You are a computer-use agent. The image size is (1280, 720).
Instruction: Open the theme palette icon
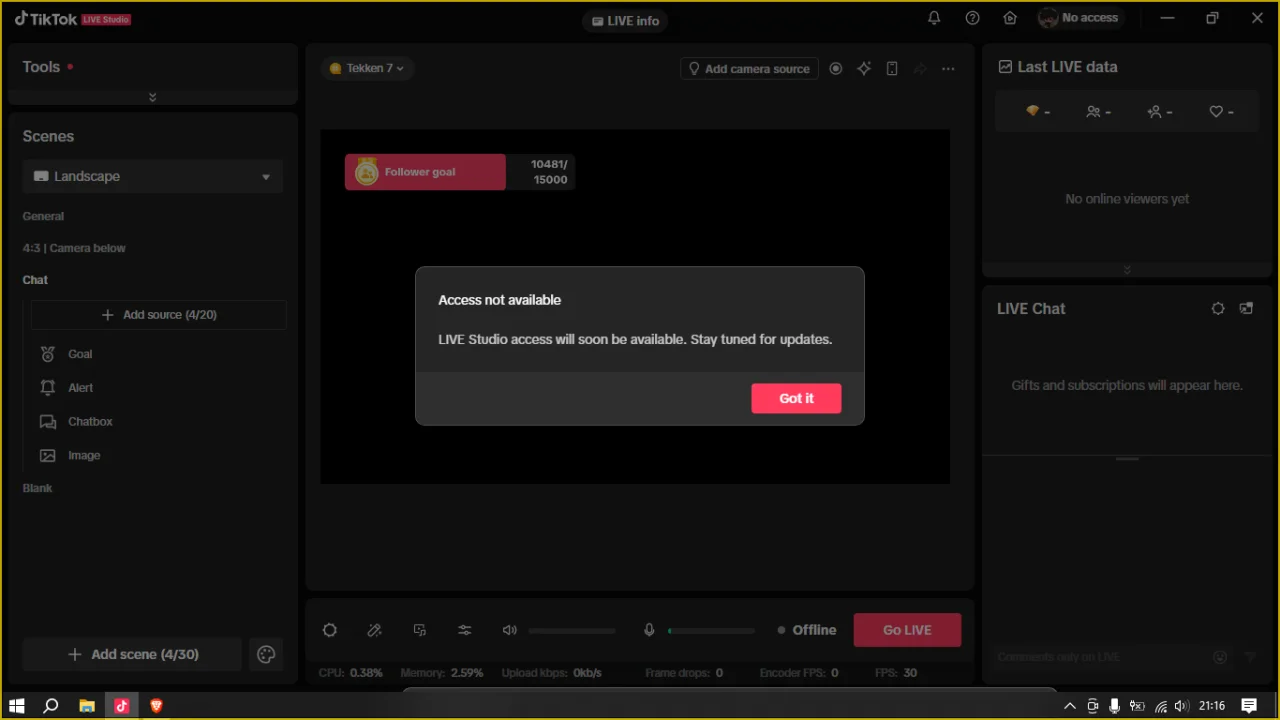266,654
